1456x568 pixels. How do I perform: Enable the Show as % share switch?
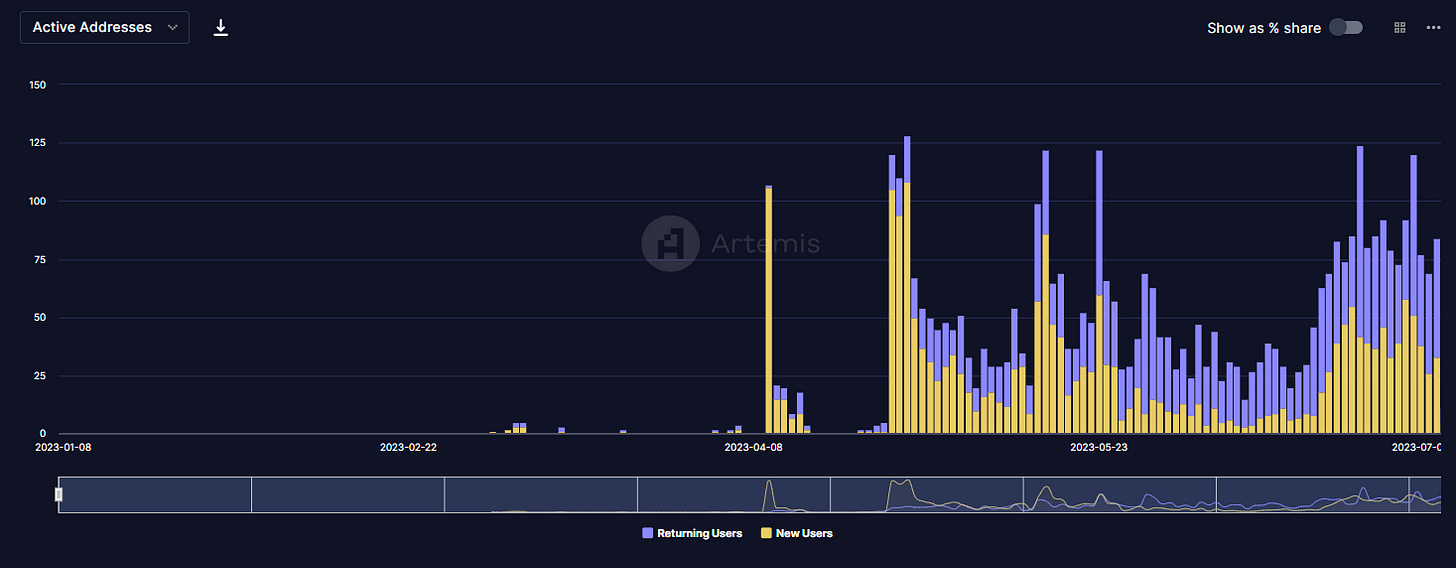1345,28
